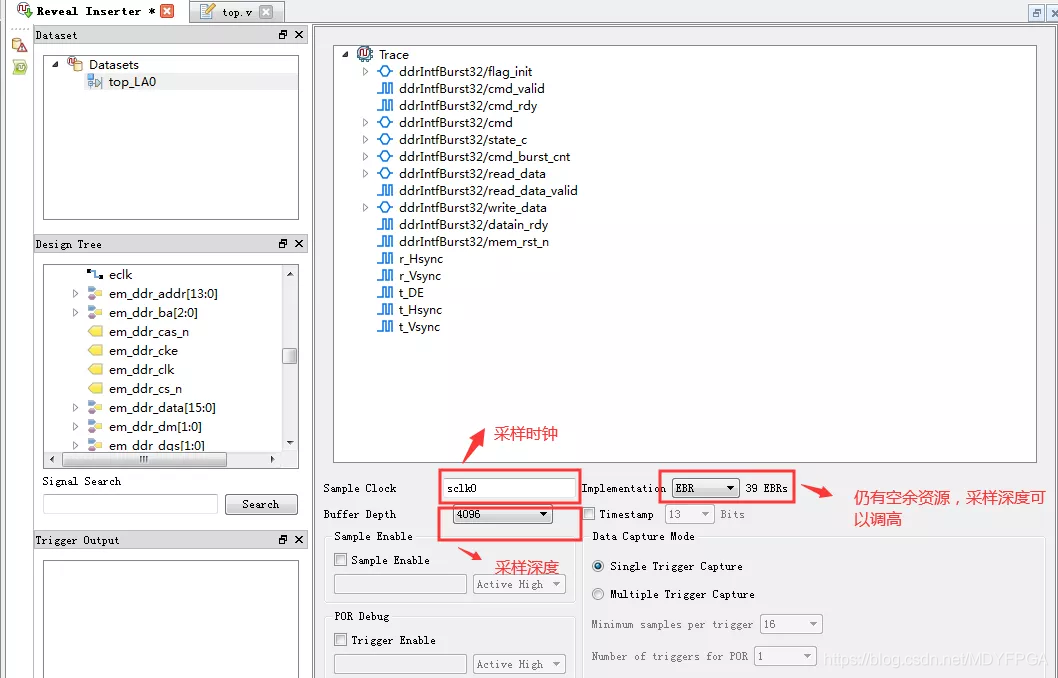Viewport: 1058px width, 678px height.
Task: Close the Dataset panel
Action: point(299,34)
